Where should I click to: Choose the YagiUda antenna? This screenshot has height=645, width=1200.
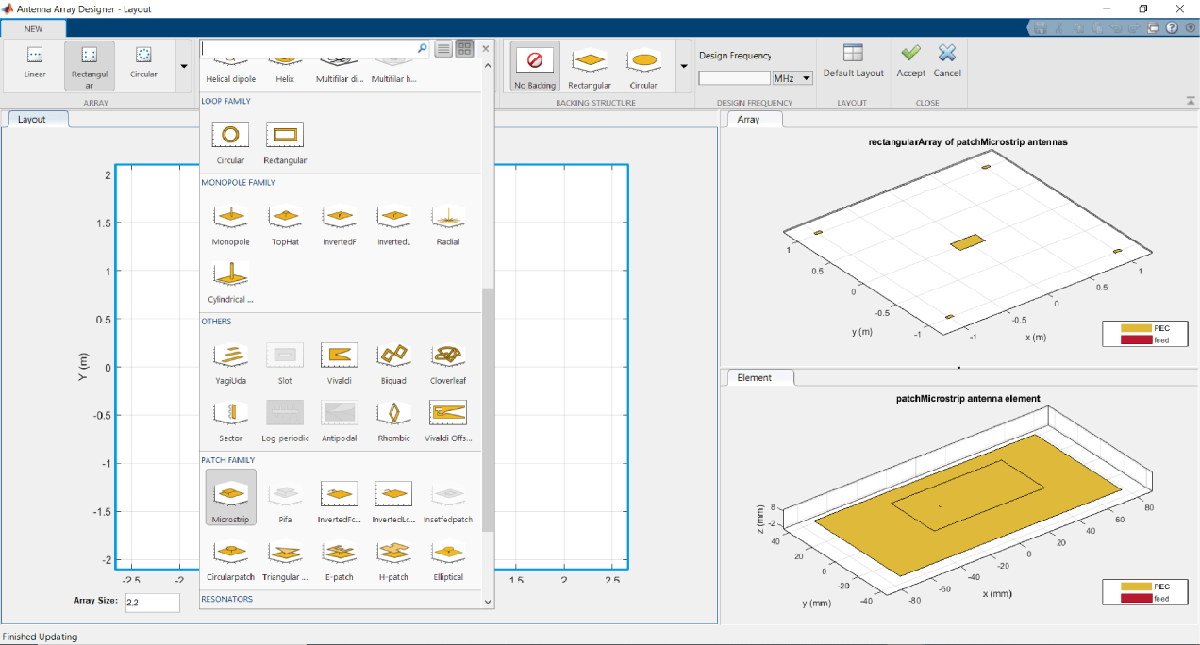pyautogui.click(x=231, y=362)
